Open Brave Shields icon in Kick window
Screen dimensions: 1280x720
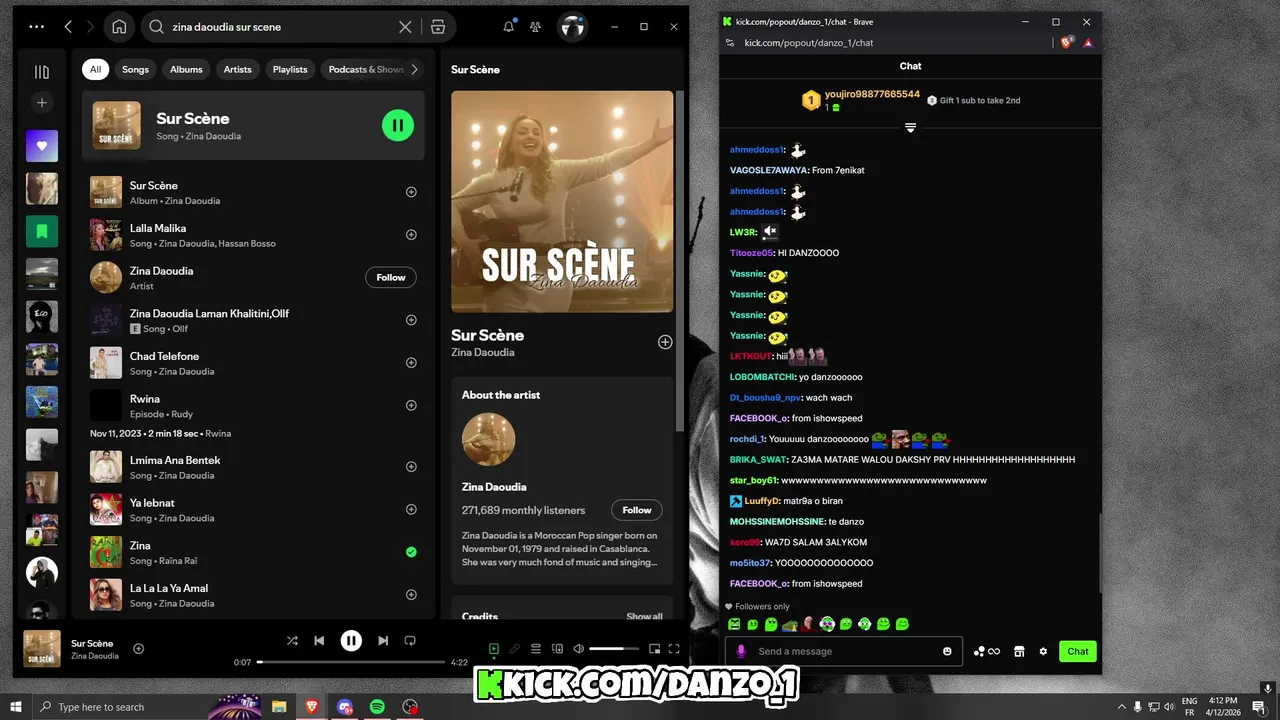pos(1066,43)
